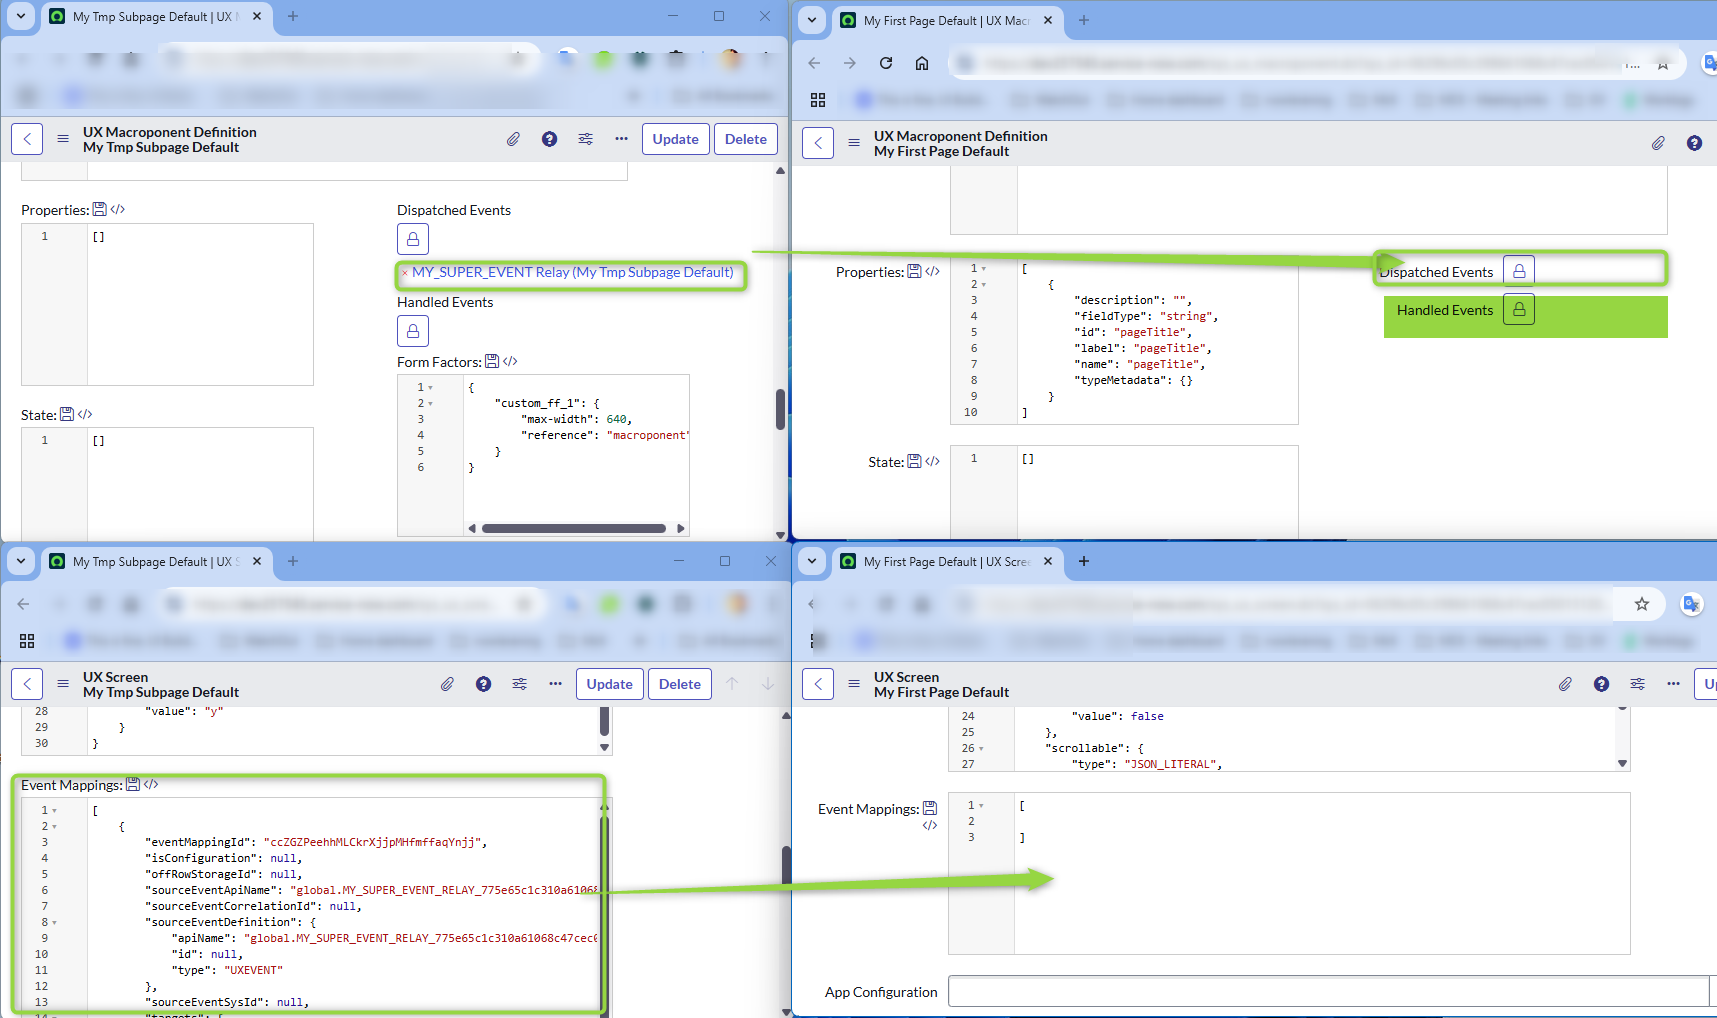Click browser reload icon in My First Page window
Screen dimensions: 1717x1018
click(886, 63)
